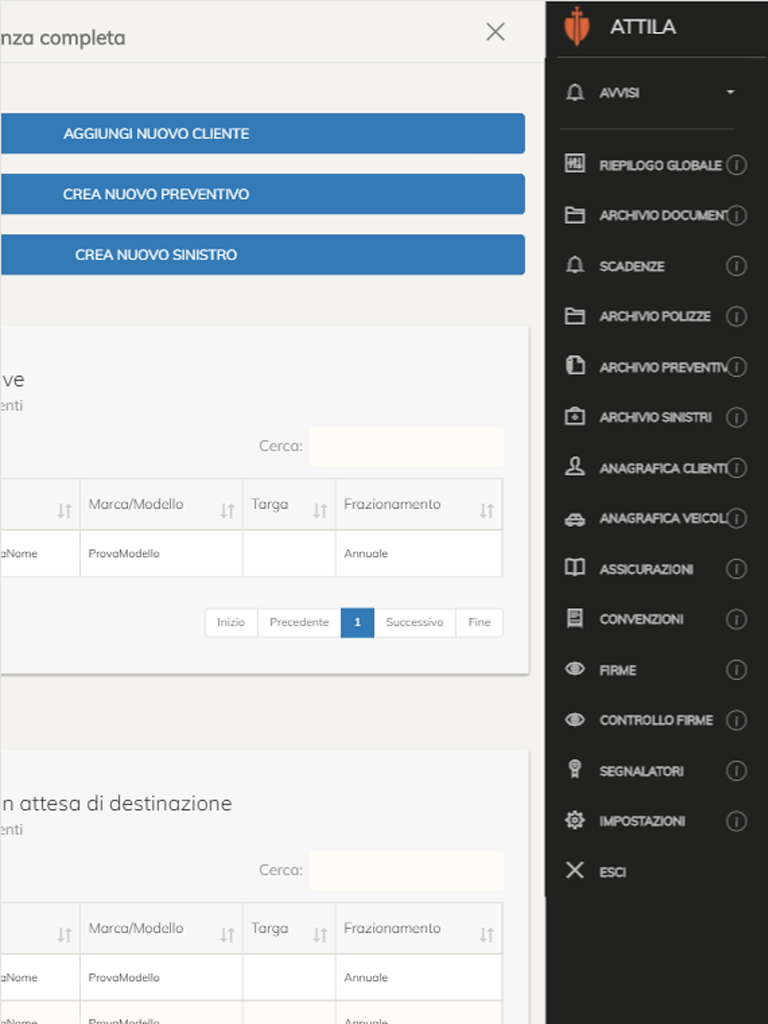Click the info icon beside Assicurazioni
Screen dimensions: 768x1024
tap(736, 569)
